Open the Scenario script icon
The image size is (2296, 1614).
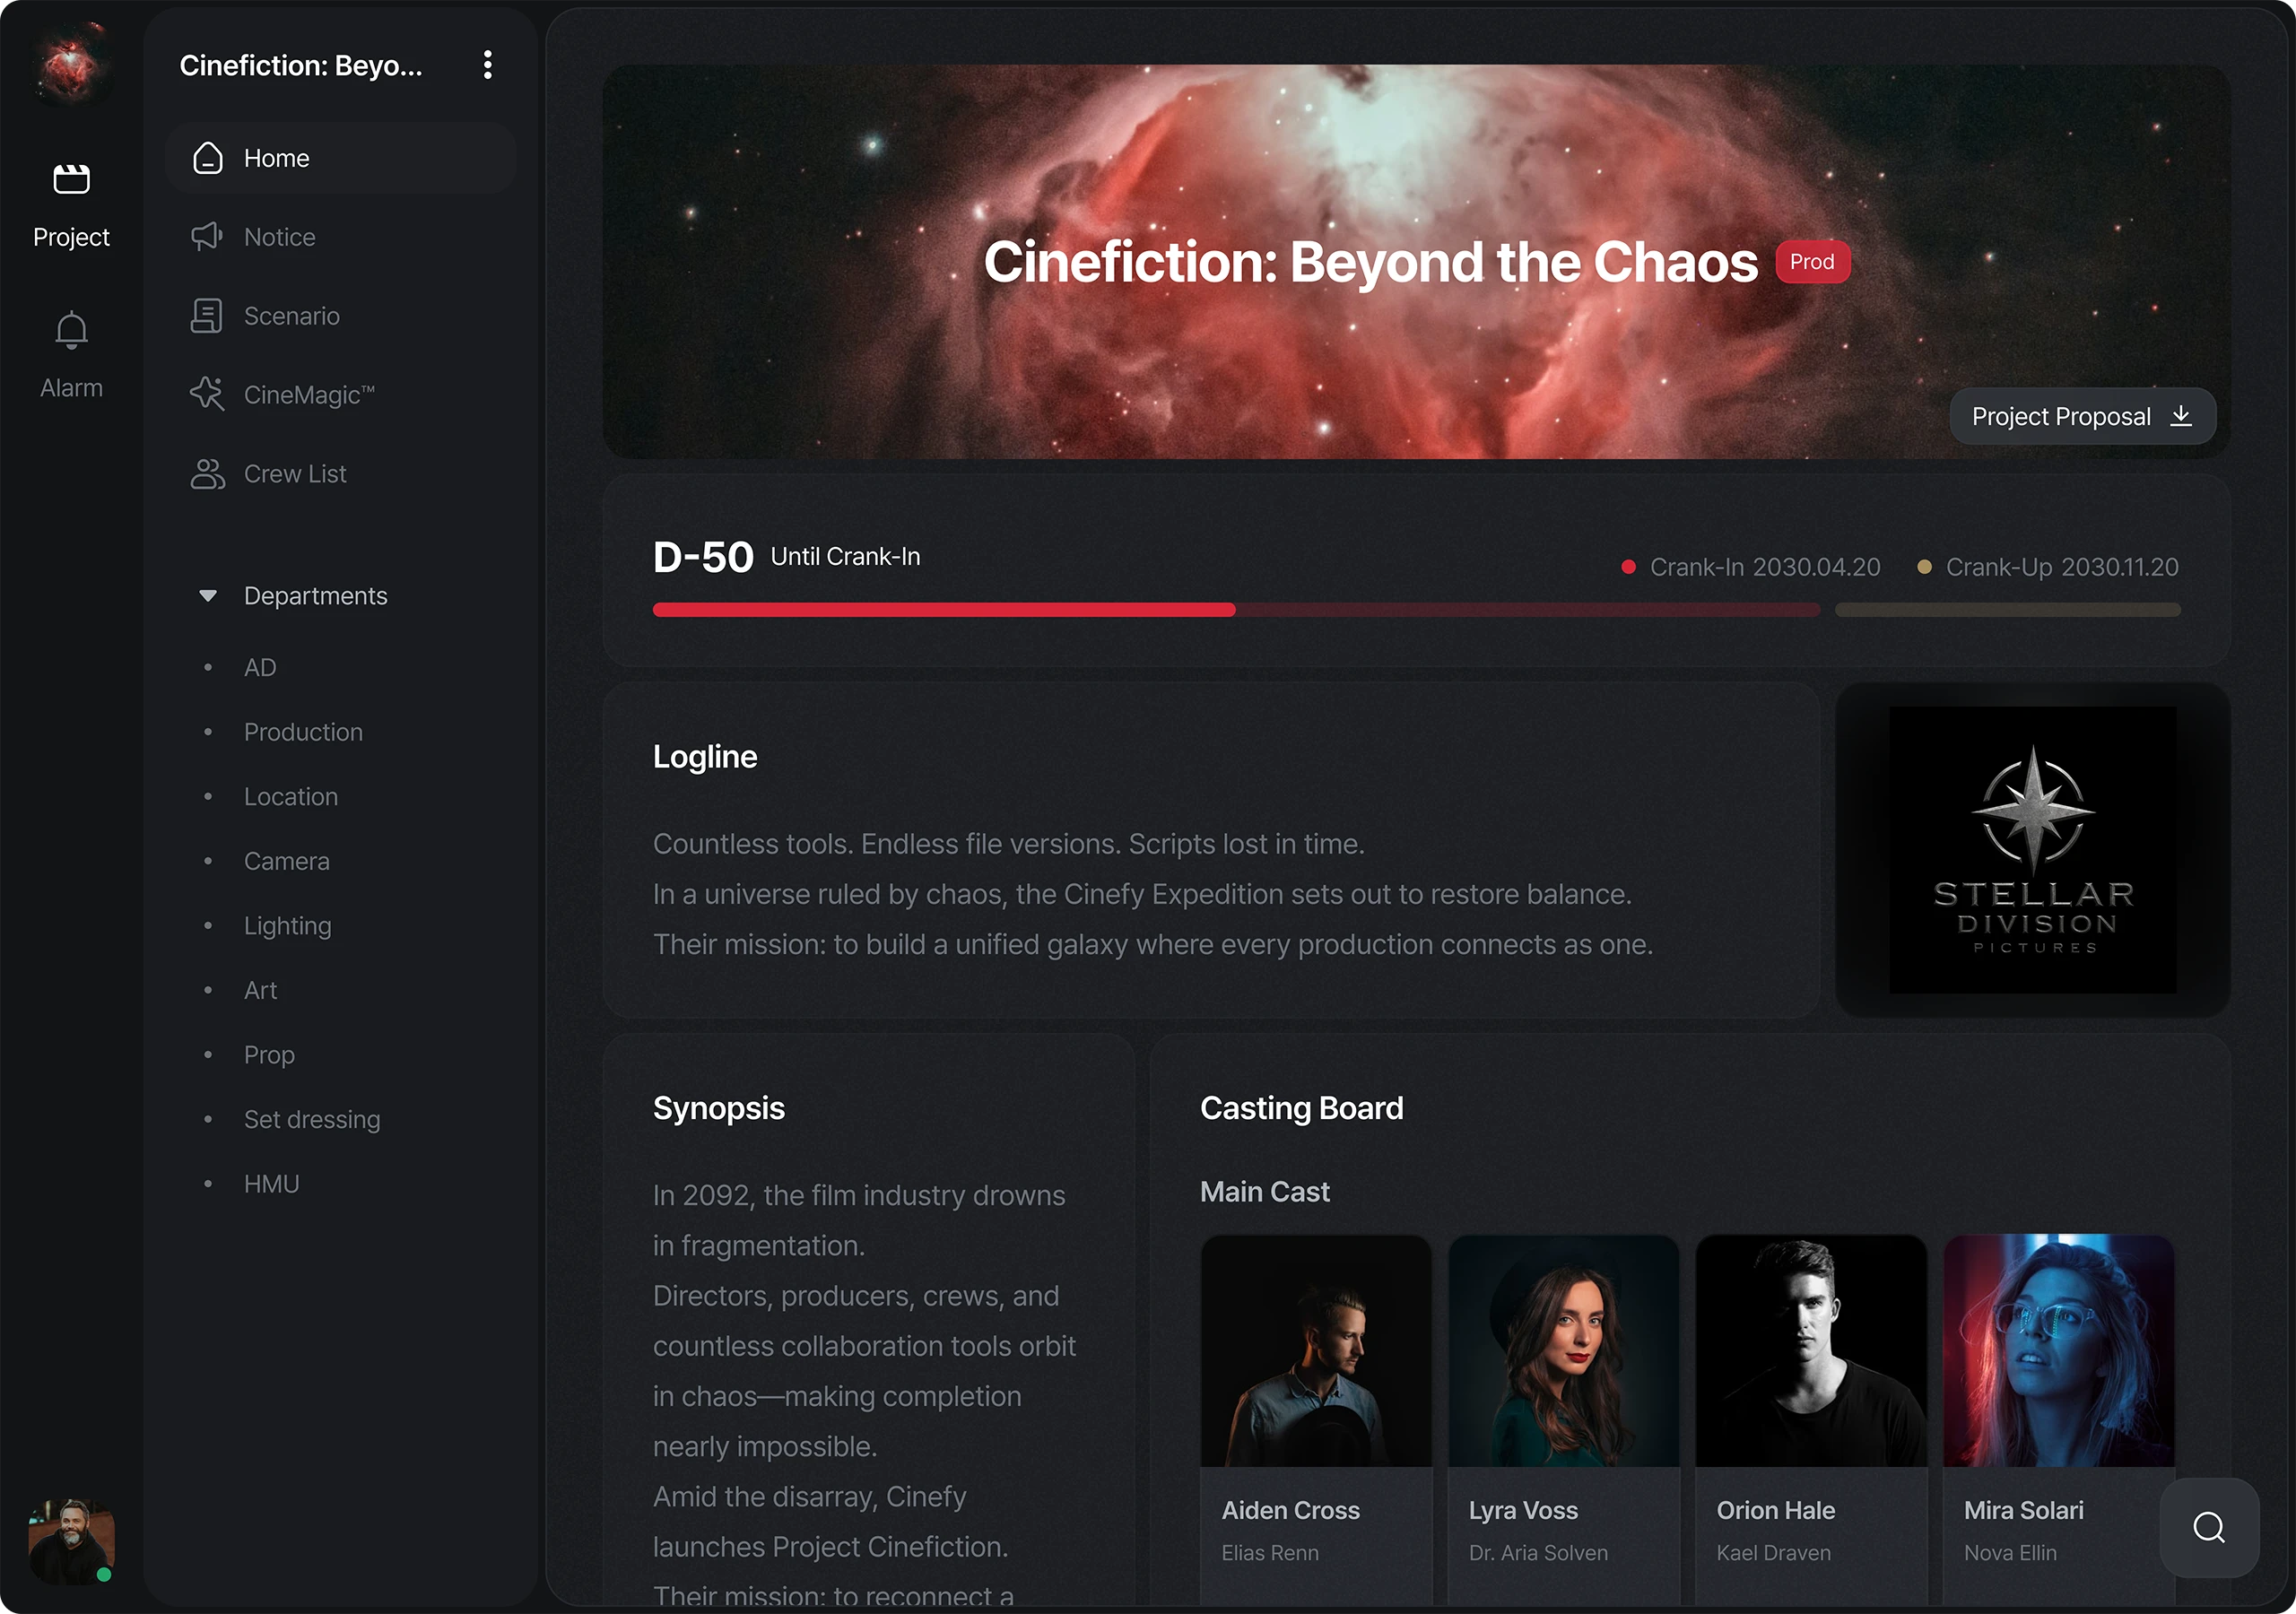(x=207, y=316)
